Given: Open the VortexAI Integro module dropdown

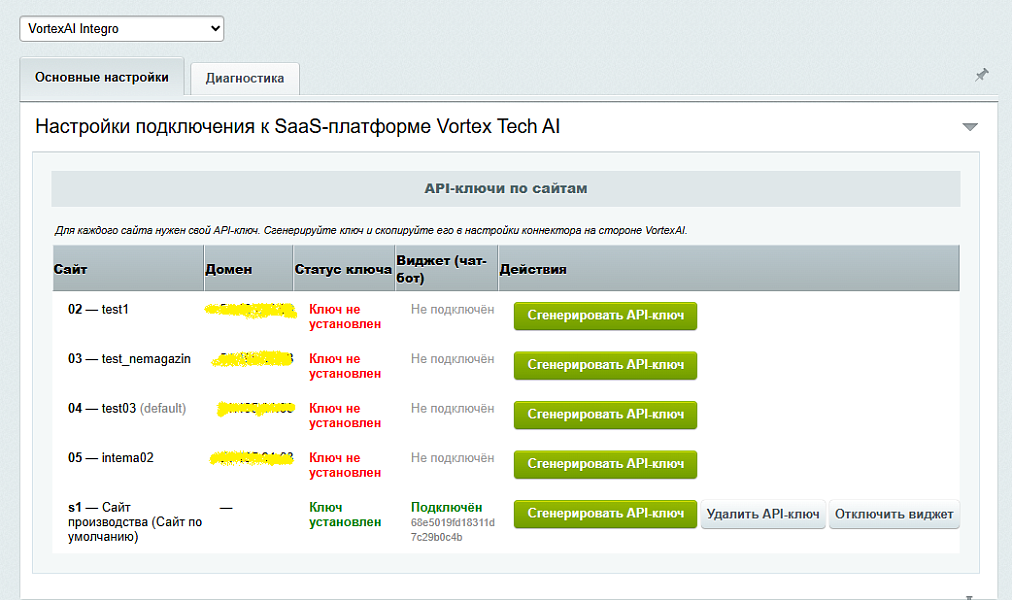Looking at the screenshot, I should (x=122, y=28).
